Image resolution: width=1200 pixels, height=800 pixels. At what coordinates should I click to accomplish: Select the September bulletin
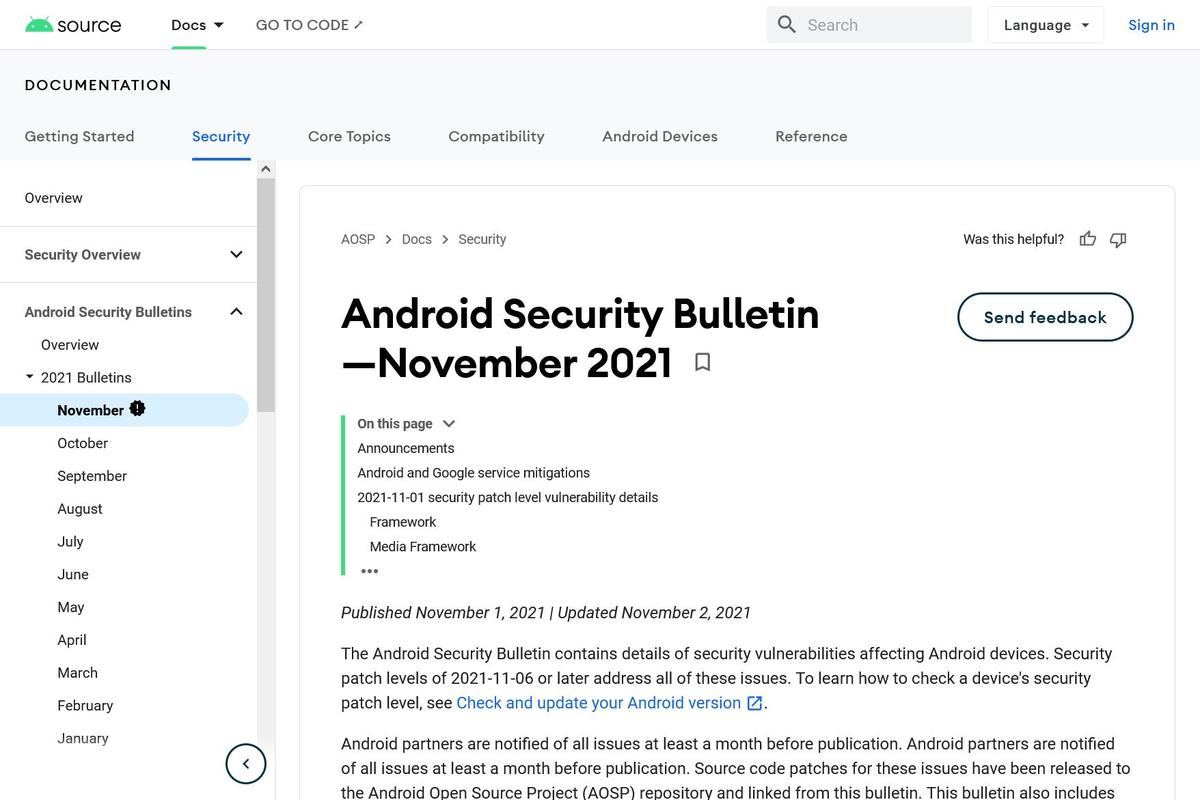pyautogui.click(x=92, y=476)
